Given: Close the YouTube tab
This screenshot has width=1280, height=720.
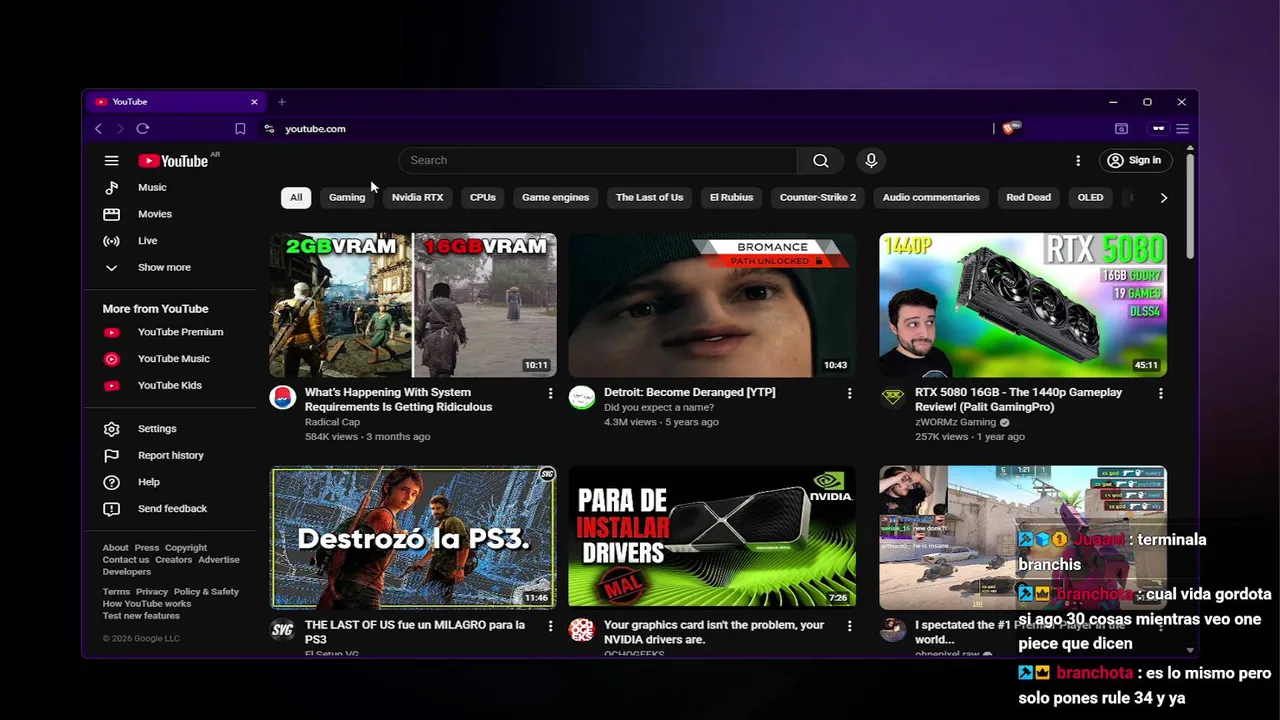Looking at the screenshot, I should click(254, 101).
